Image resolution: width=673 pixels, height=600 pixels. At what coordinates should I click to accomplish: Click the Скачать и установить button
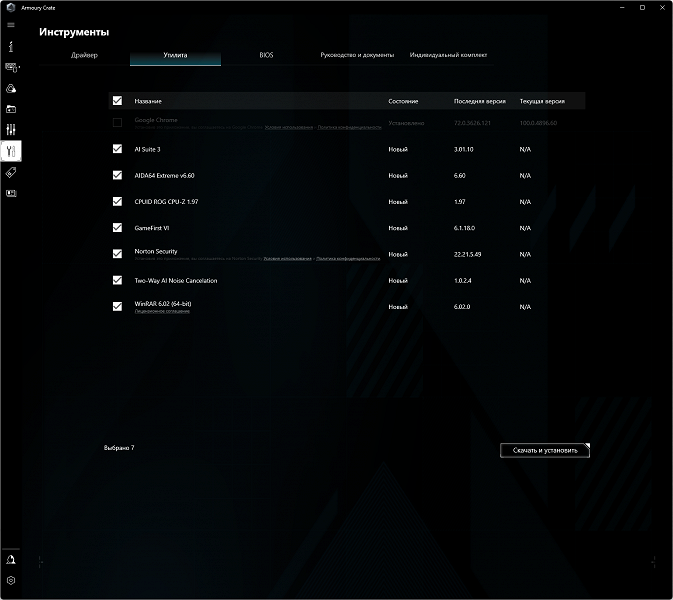click(x=545, y=450)
